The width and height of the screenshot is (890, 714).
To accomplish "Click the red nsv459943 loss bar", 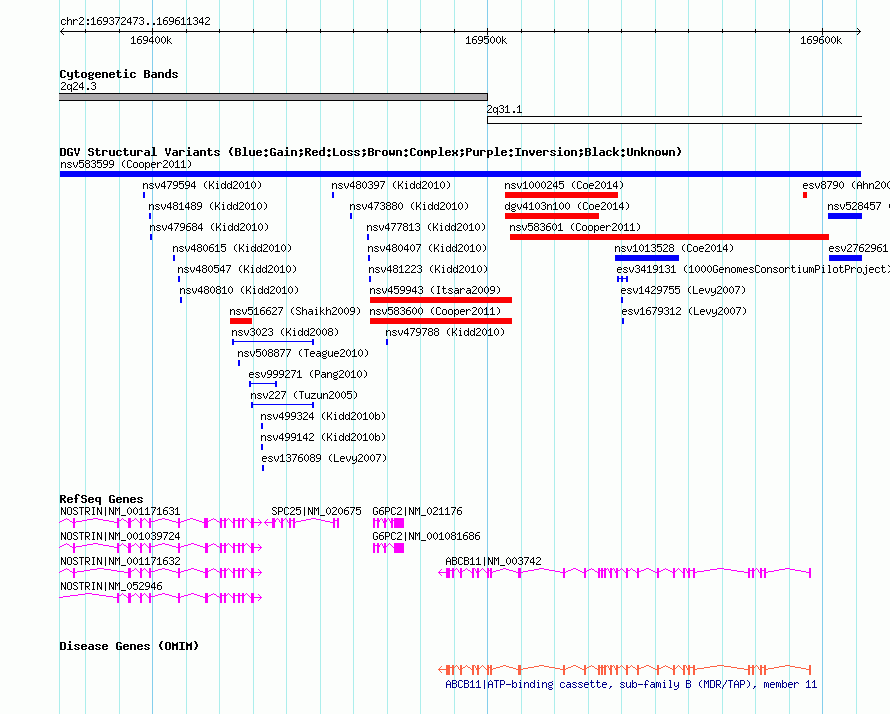I will click(x=441, y=300).
